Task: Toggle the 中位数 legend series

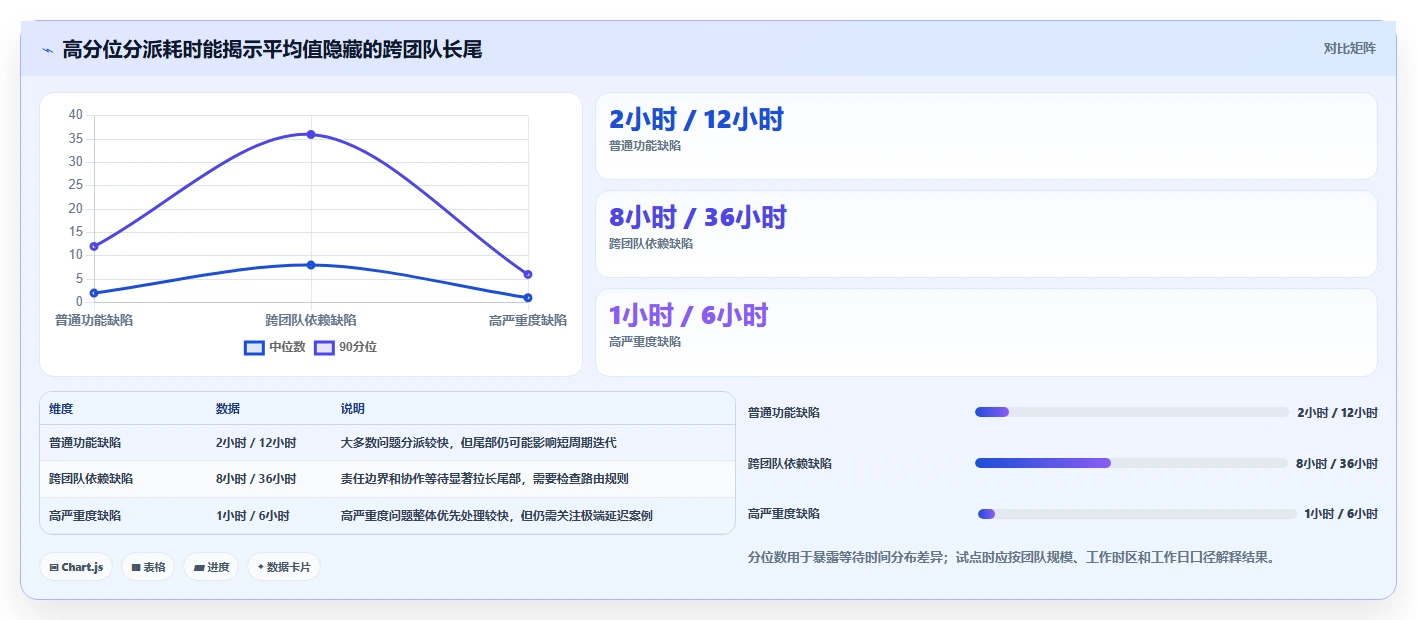Action: tap(275, 347)
